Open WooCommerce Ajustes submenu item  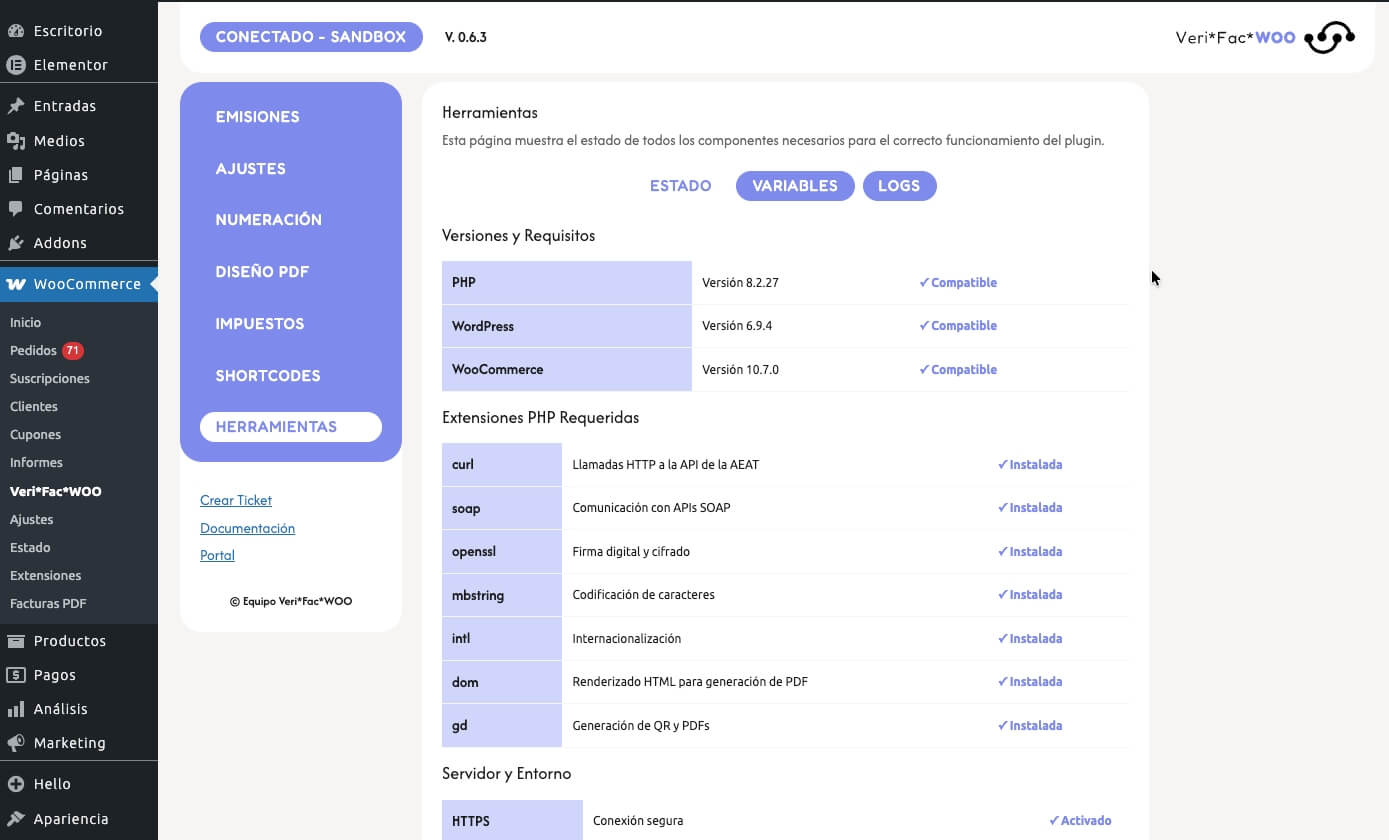[32, 520]
